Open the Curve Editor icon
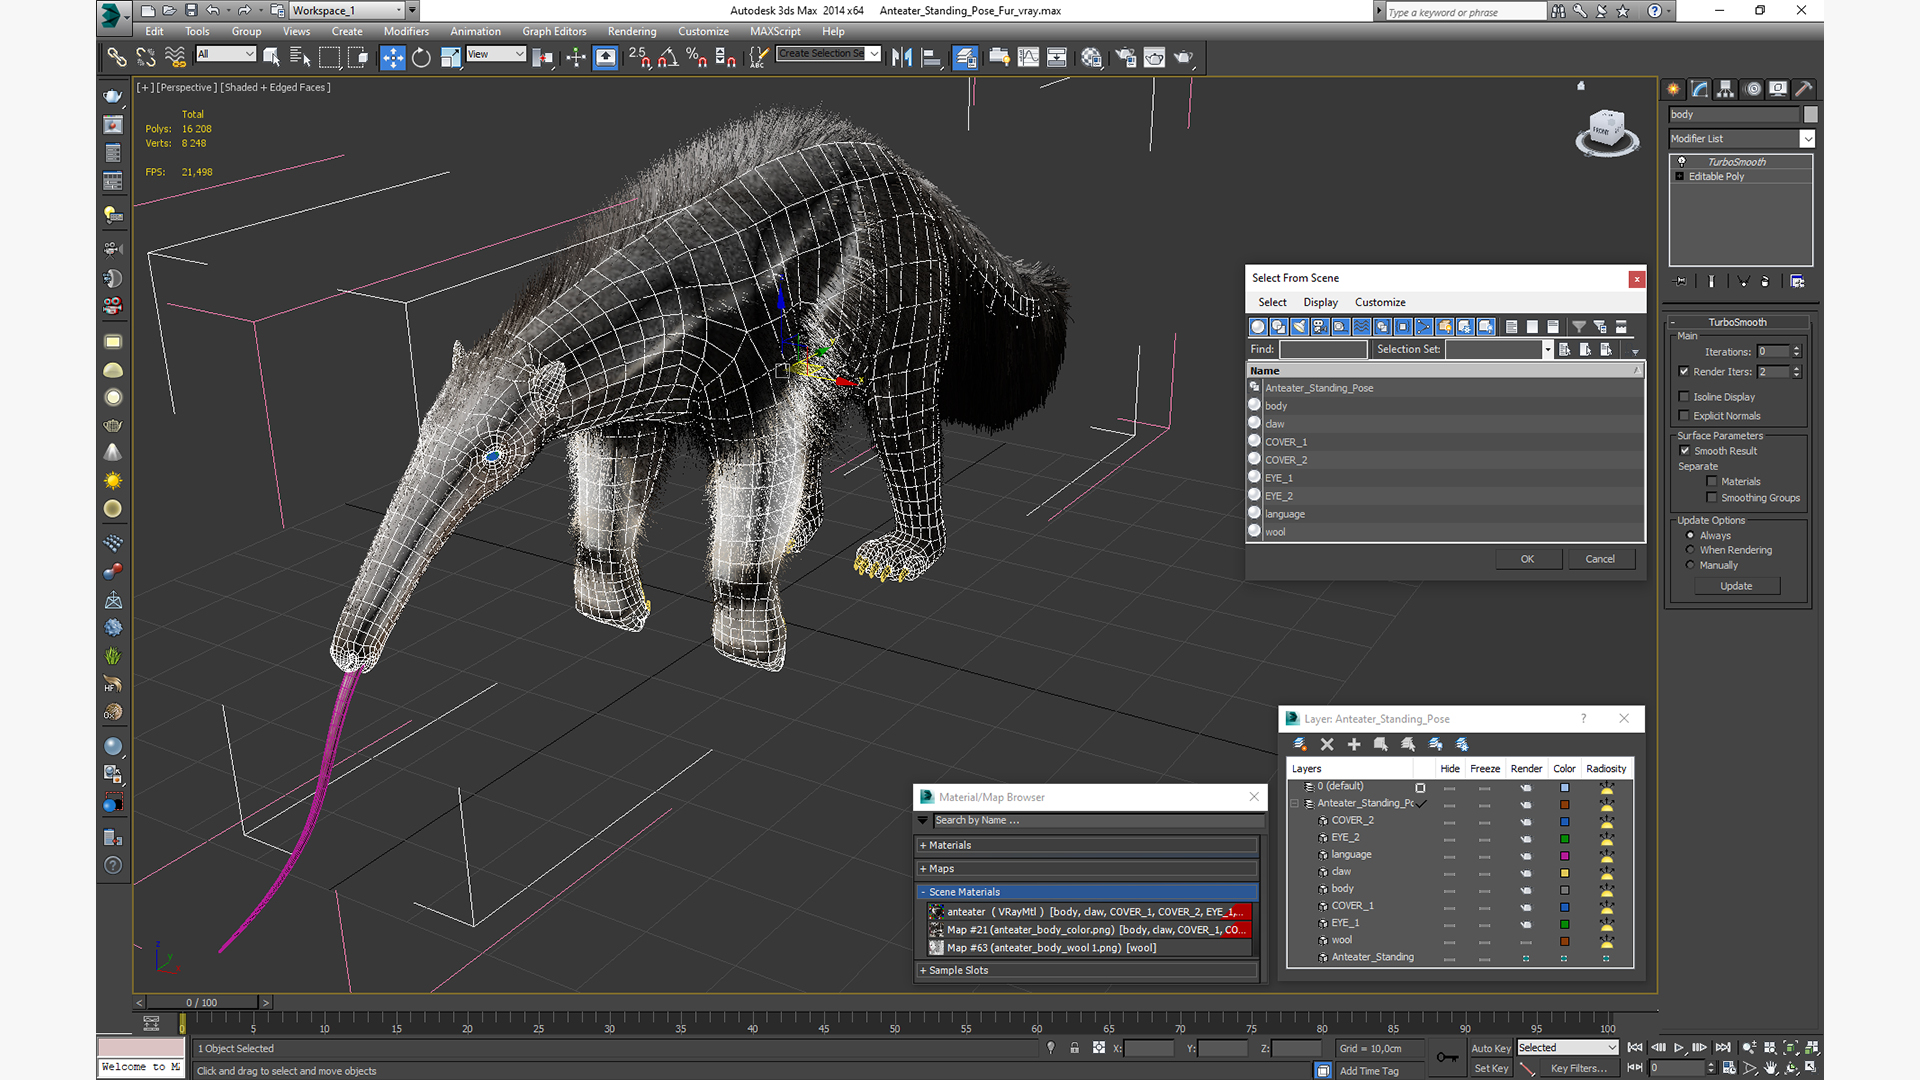This screenshot has height=1080, width=1920. point(1028,57)
